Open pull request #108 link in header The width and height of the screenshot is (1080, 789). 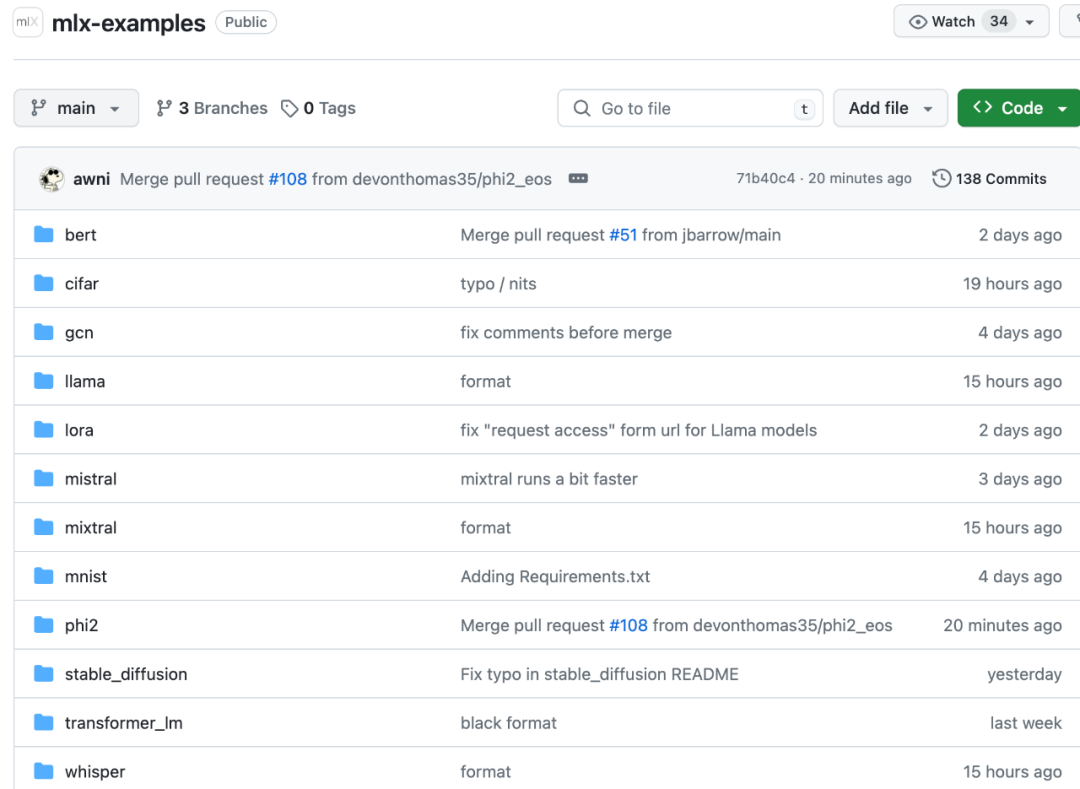pos(288,179)
